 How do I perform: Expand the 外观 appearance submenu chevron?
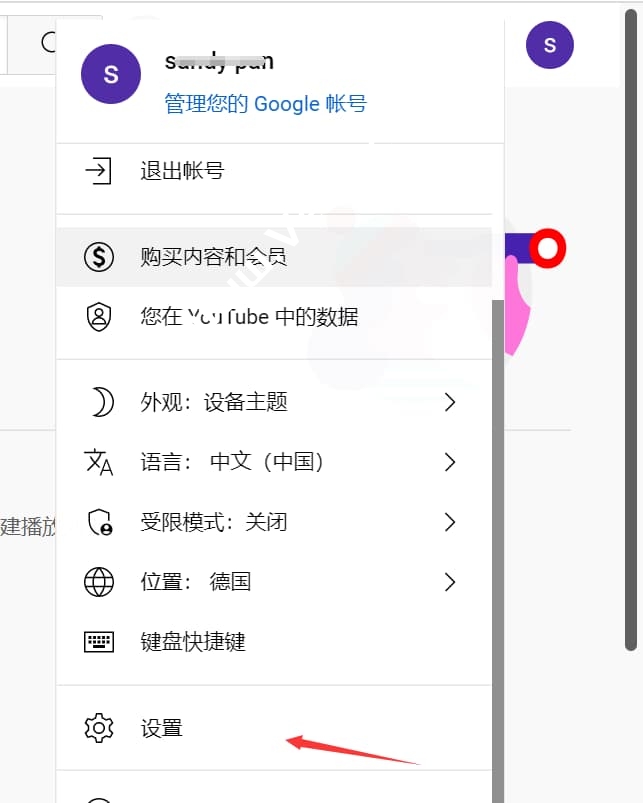[450, 402]
